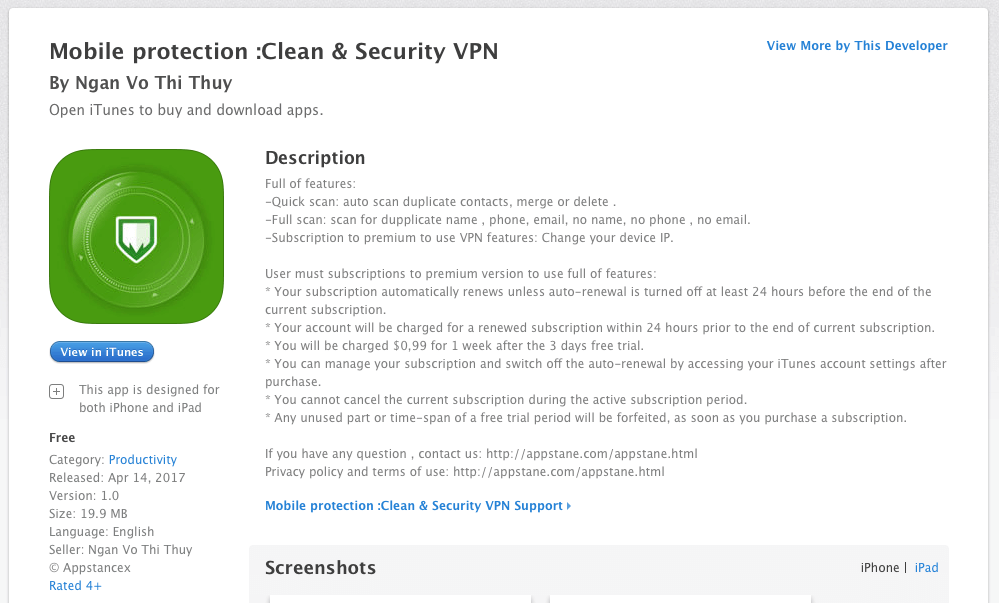This screenshot has height=603, width=999.
Task: Click the green shield app icon
Action: (x=136, y=236)
